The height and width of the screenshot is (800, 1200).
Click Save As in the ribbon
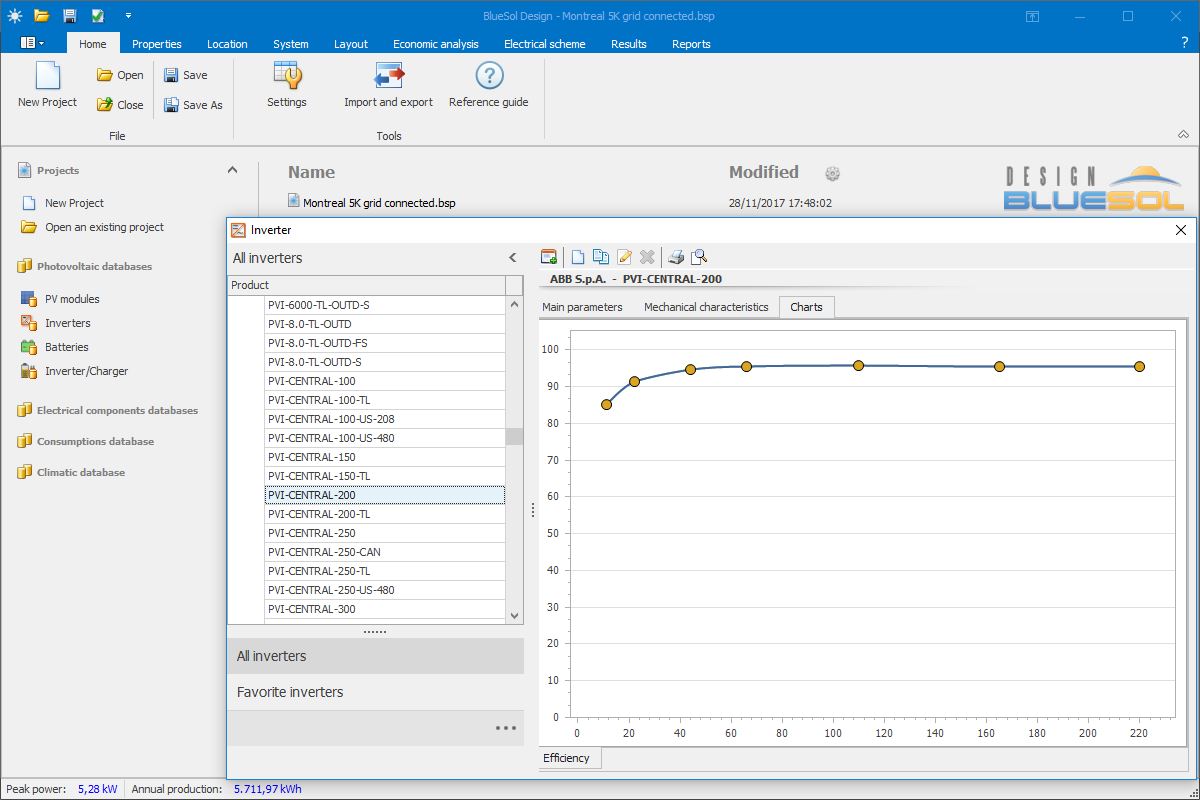click(193, 104)
